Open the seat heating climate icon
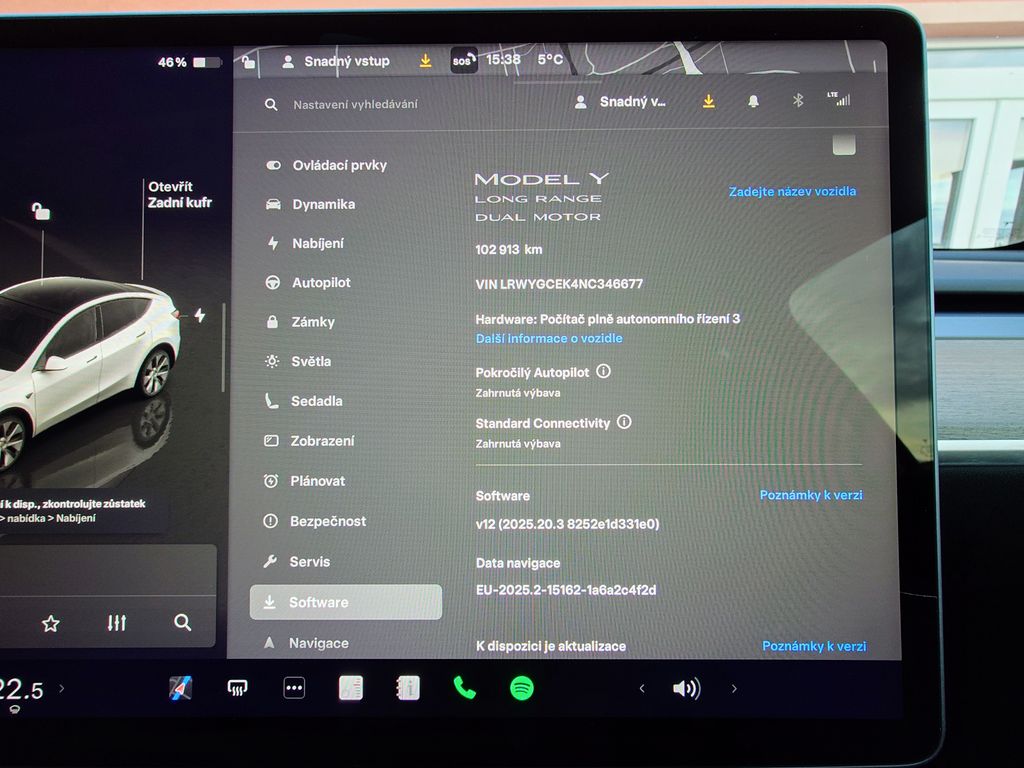 pyautogui.click(x=237, y=688)
